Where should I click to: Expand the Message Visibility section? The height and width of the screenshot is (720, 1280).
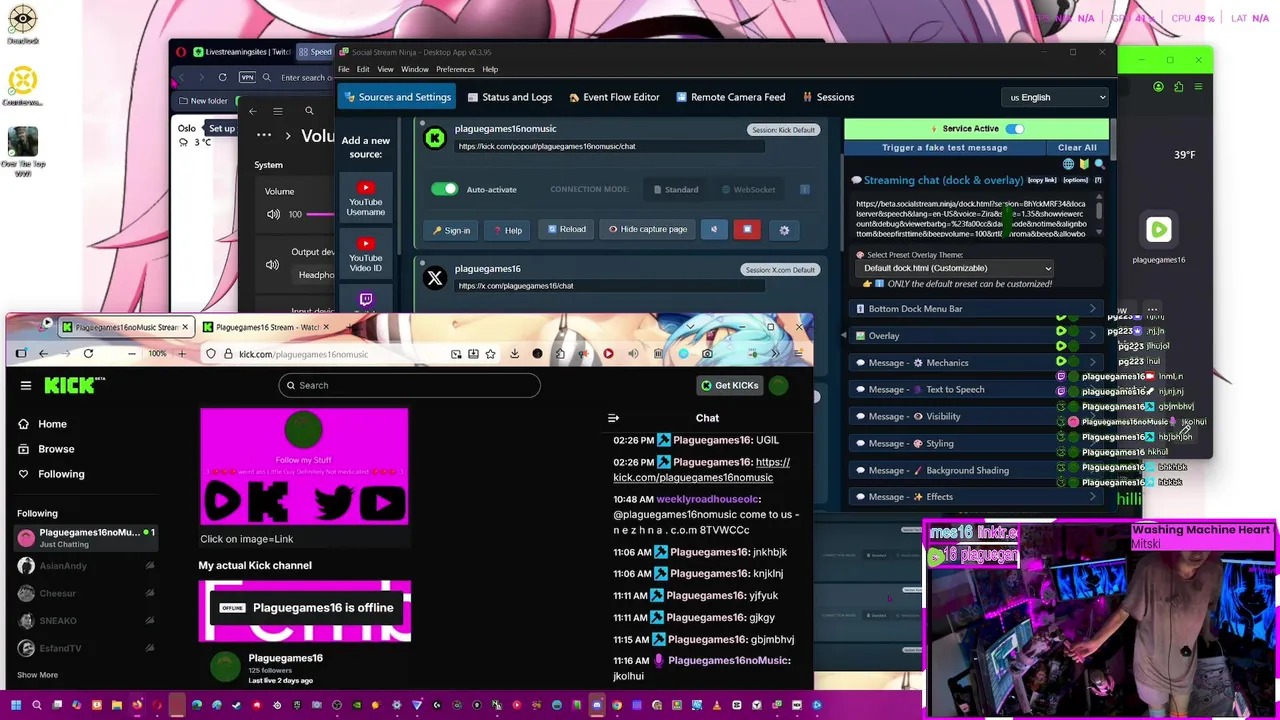(x=976, y=417)
